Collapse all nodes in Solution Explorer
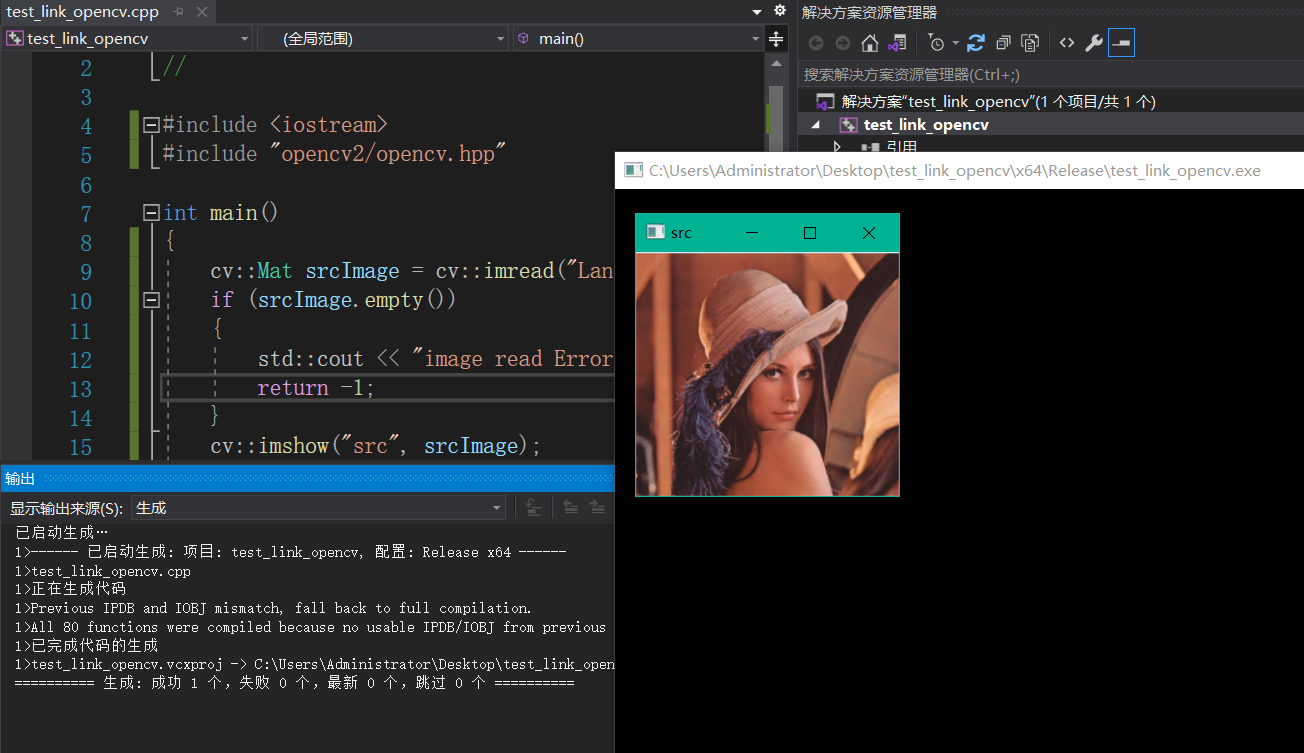The width and height of the screenshot is (1304, 753). 1003,43
